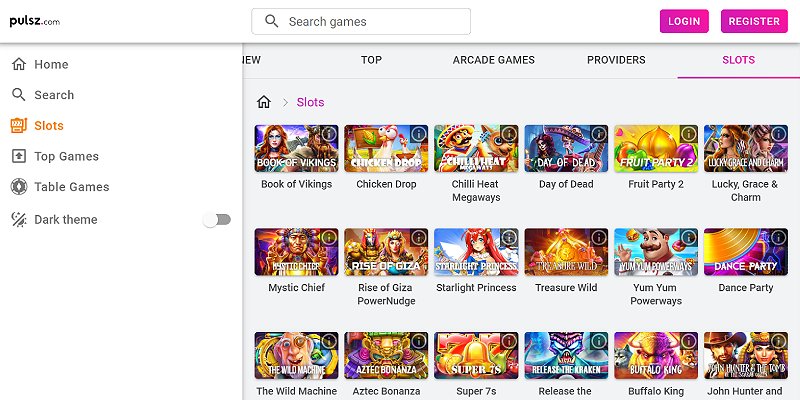Image resolution: width=800 pixels, height=400 pixels.
Task: Click info icon on Dance Party tile
Action: [x=778, y=238]
